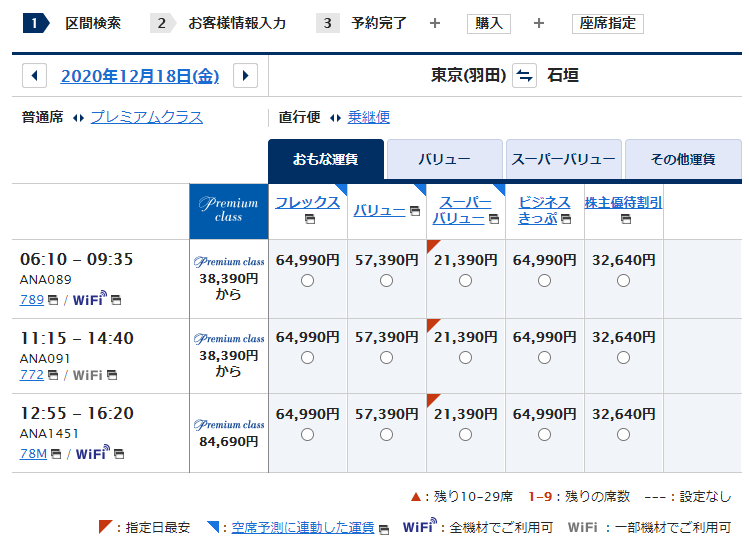
Task: Open popup icon next to ビジネスきっぷ header
Action: (x=566, y=219)
